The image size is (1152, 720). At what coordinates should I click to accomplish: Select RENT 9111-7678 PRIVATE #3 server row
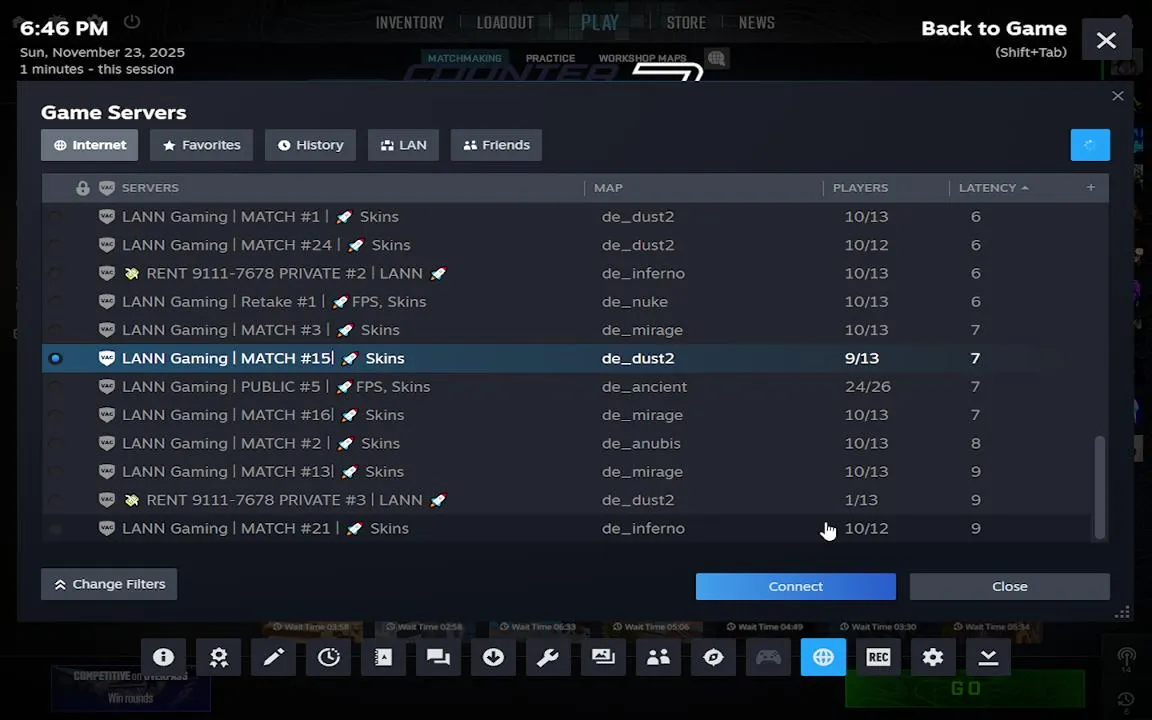566,500
